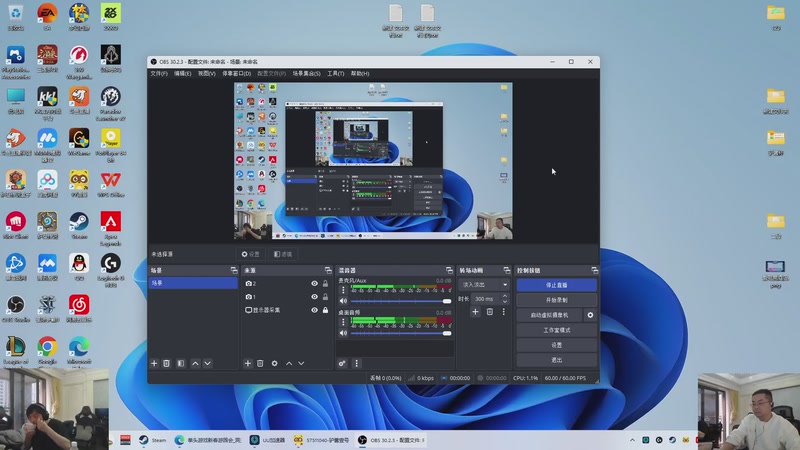Viewport: 800px width, 450px height.
Task: Add a new transition with plus icon
Action: tap(475, 311)
